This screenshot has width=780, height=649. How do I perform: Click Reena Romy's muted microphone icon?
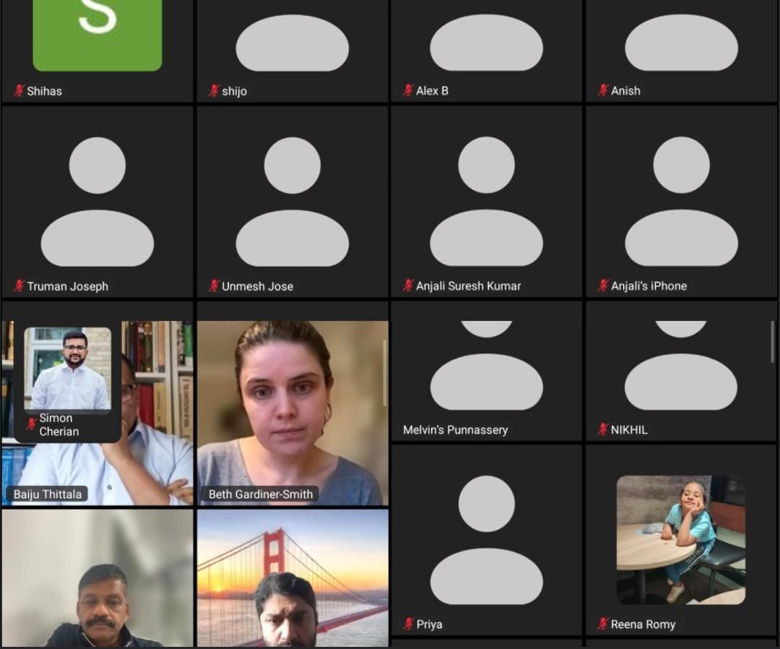coord(603,624)
